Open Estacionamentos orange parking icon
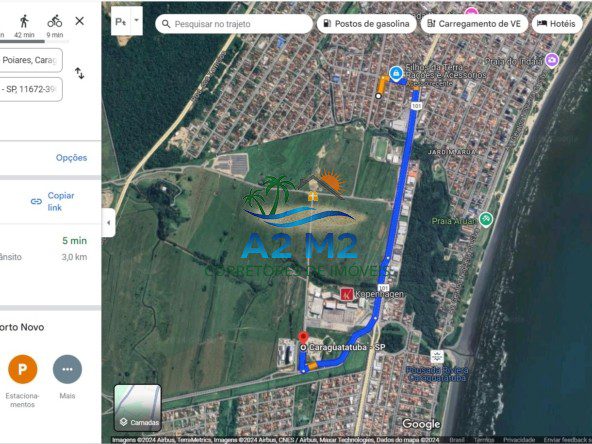The image size is (592, 444). (x=23, y=369)
